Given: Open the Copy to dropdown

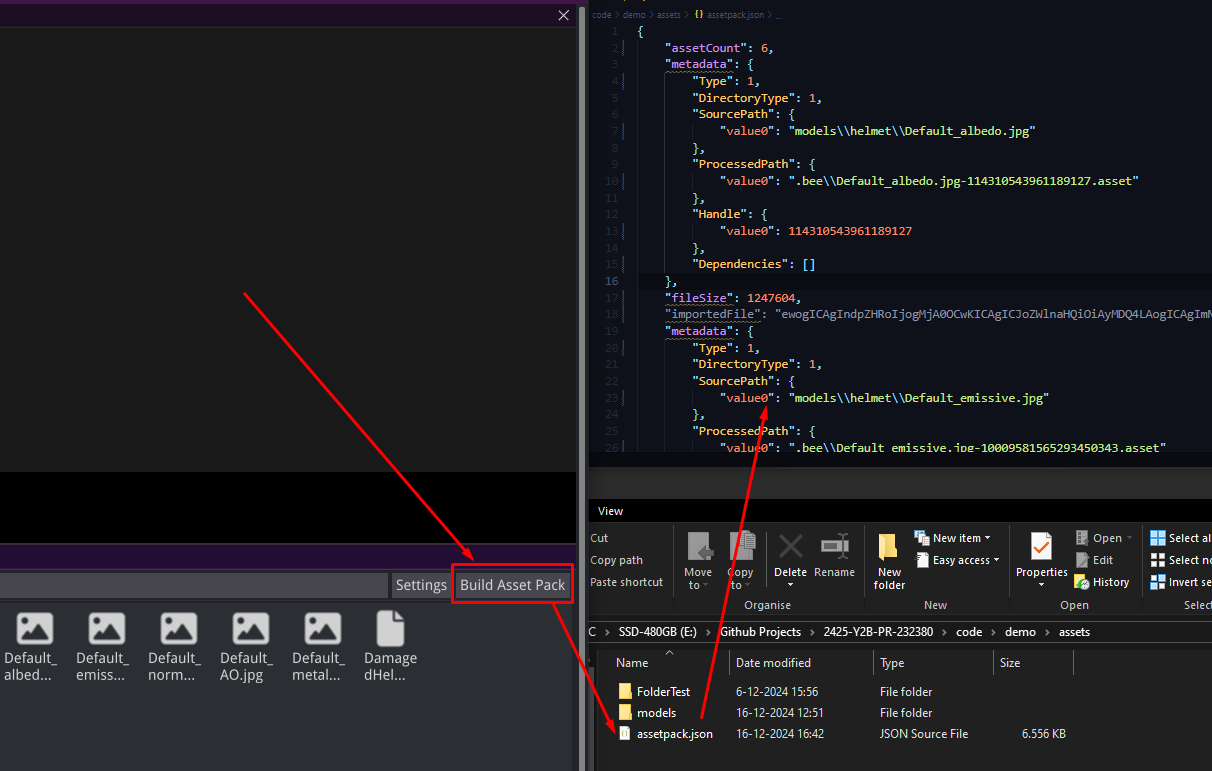Looking at the screenshot, I should click(x=741, y=560).
